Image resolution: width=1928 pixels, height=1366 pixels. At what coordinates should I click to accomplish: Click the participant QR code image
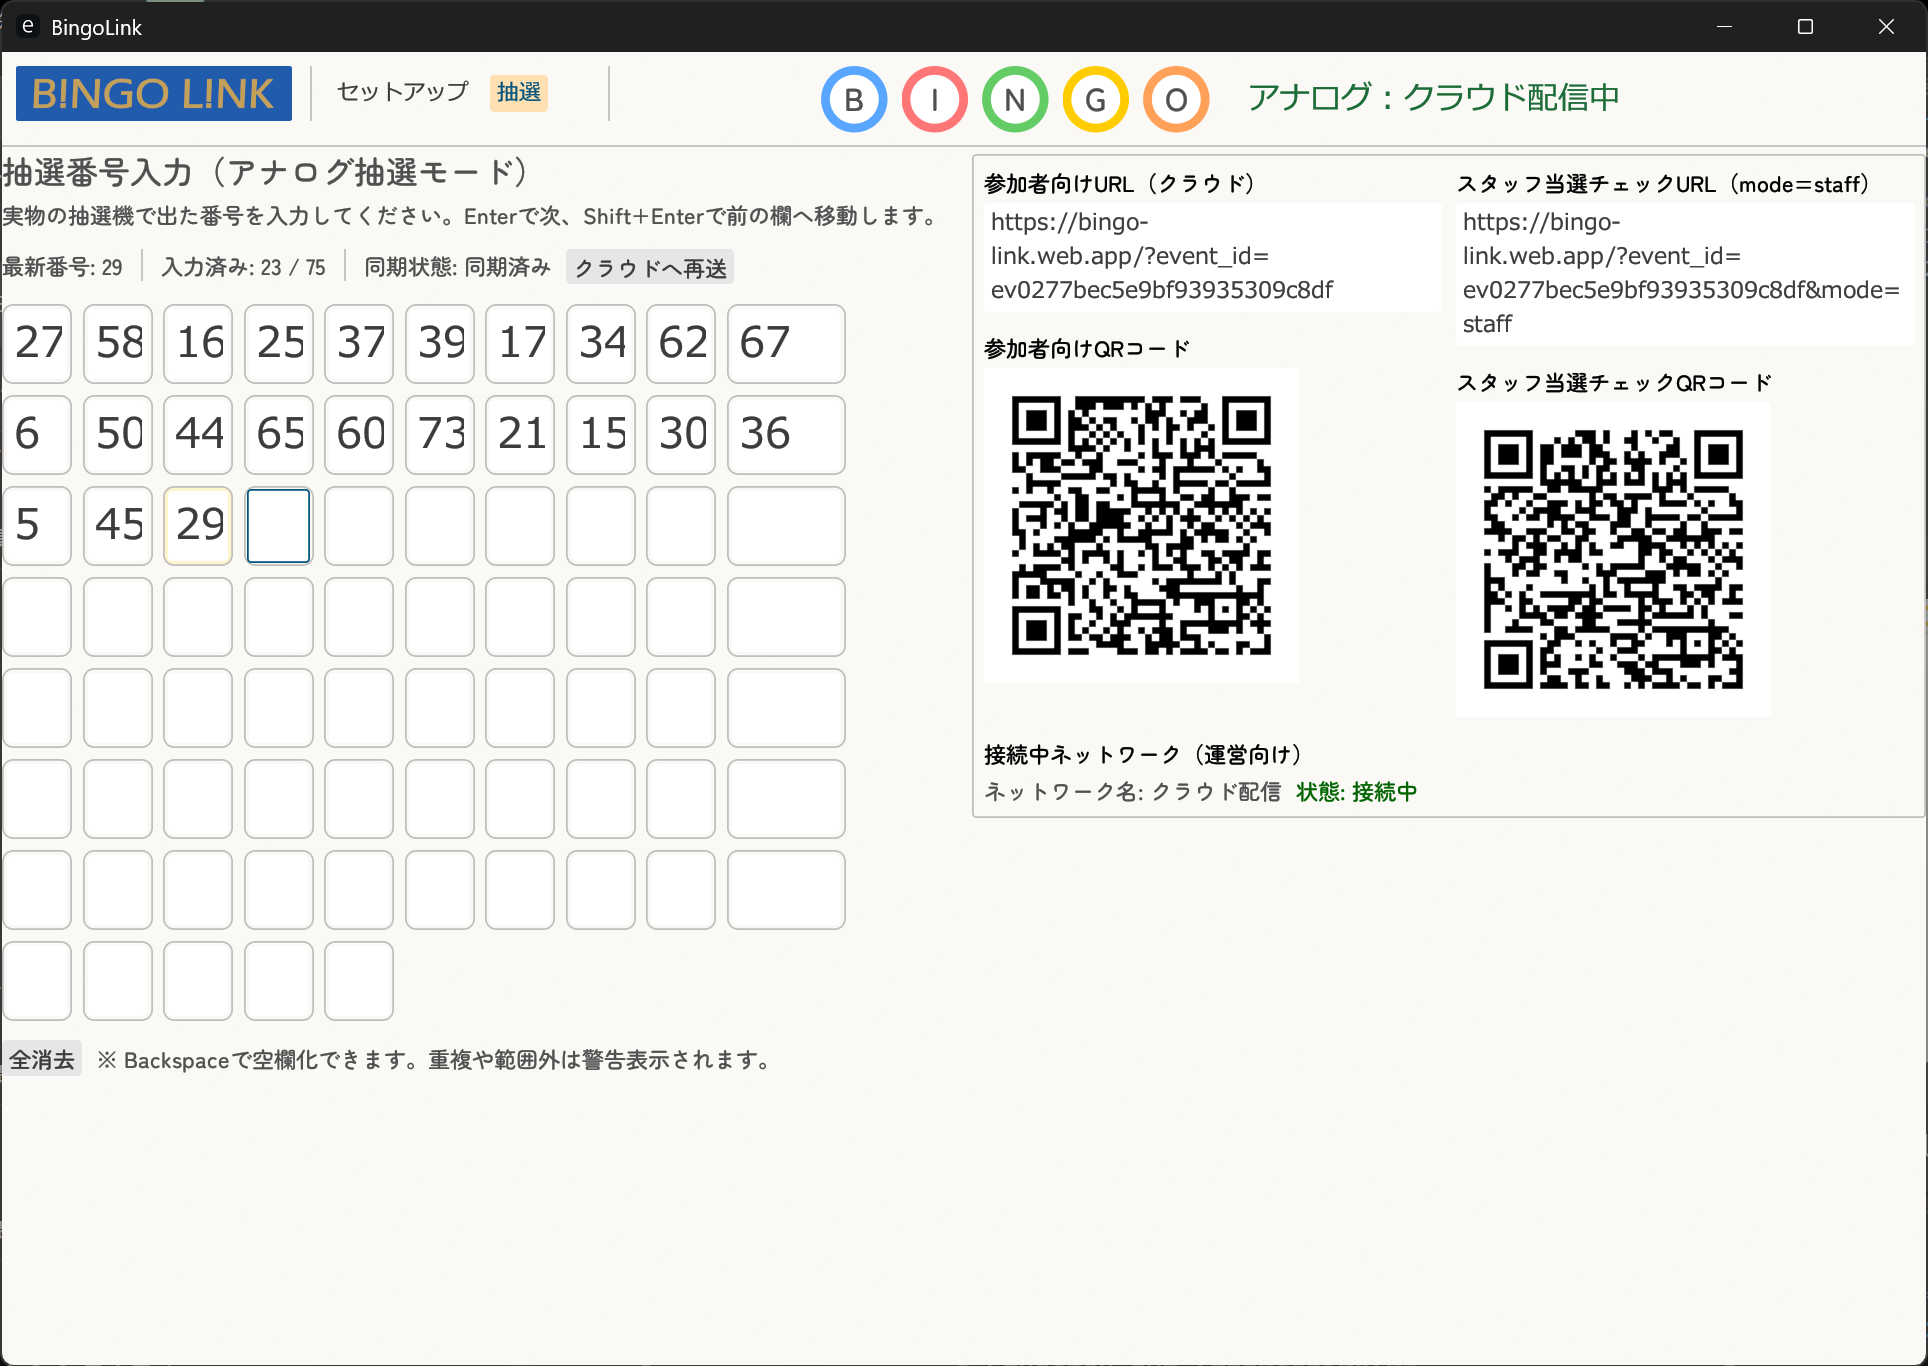pyautogui.click(x=1141, y=525)
